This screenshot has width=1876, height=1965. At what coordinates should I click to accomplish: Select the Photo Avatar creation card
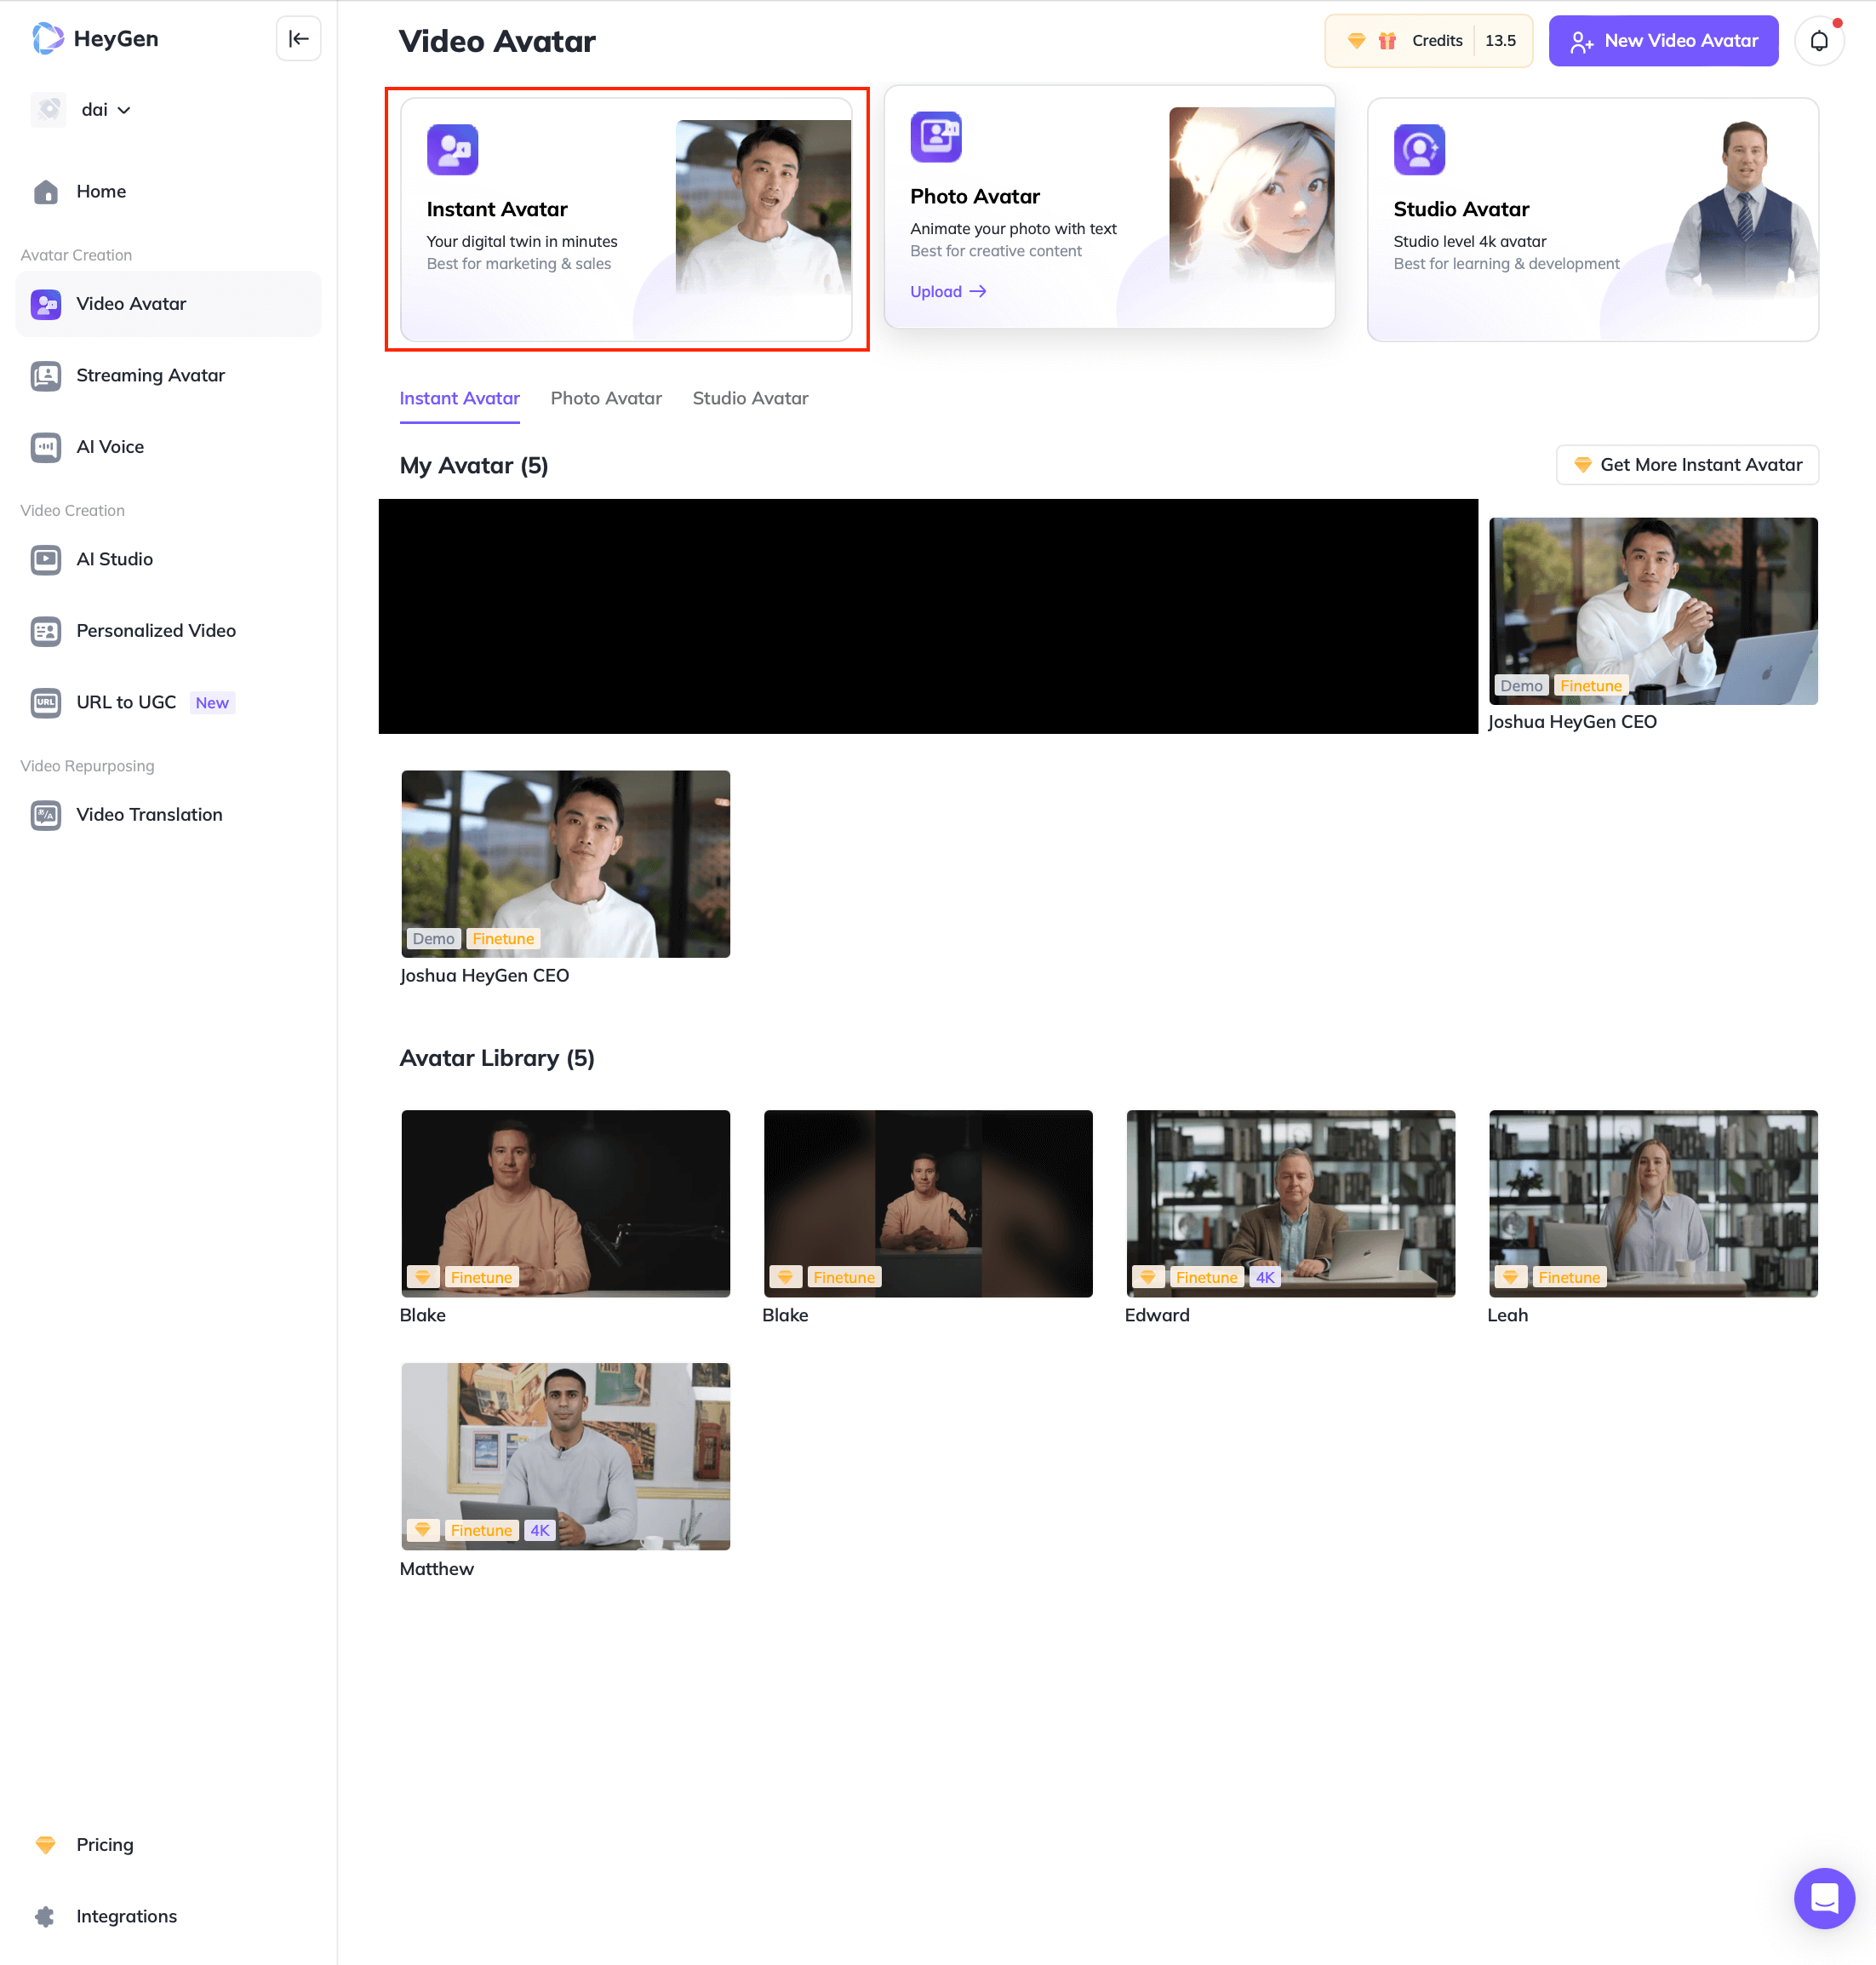[x=1109, y=206]
